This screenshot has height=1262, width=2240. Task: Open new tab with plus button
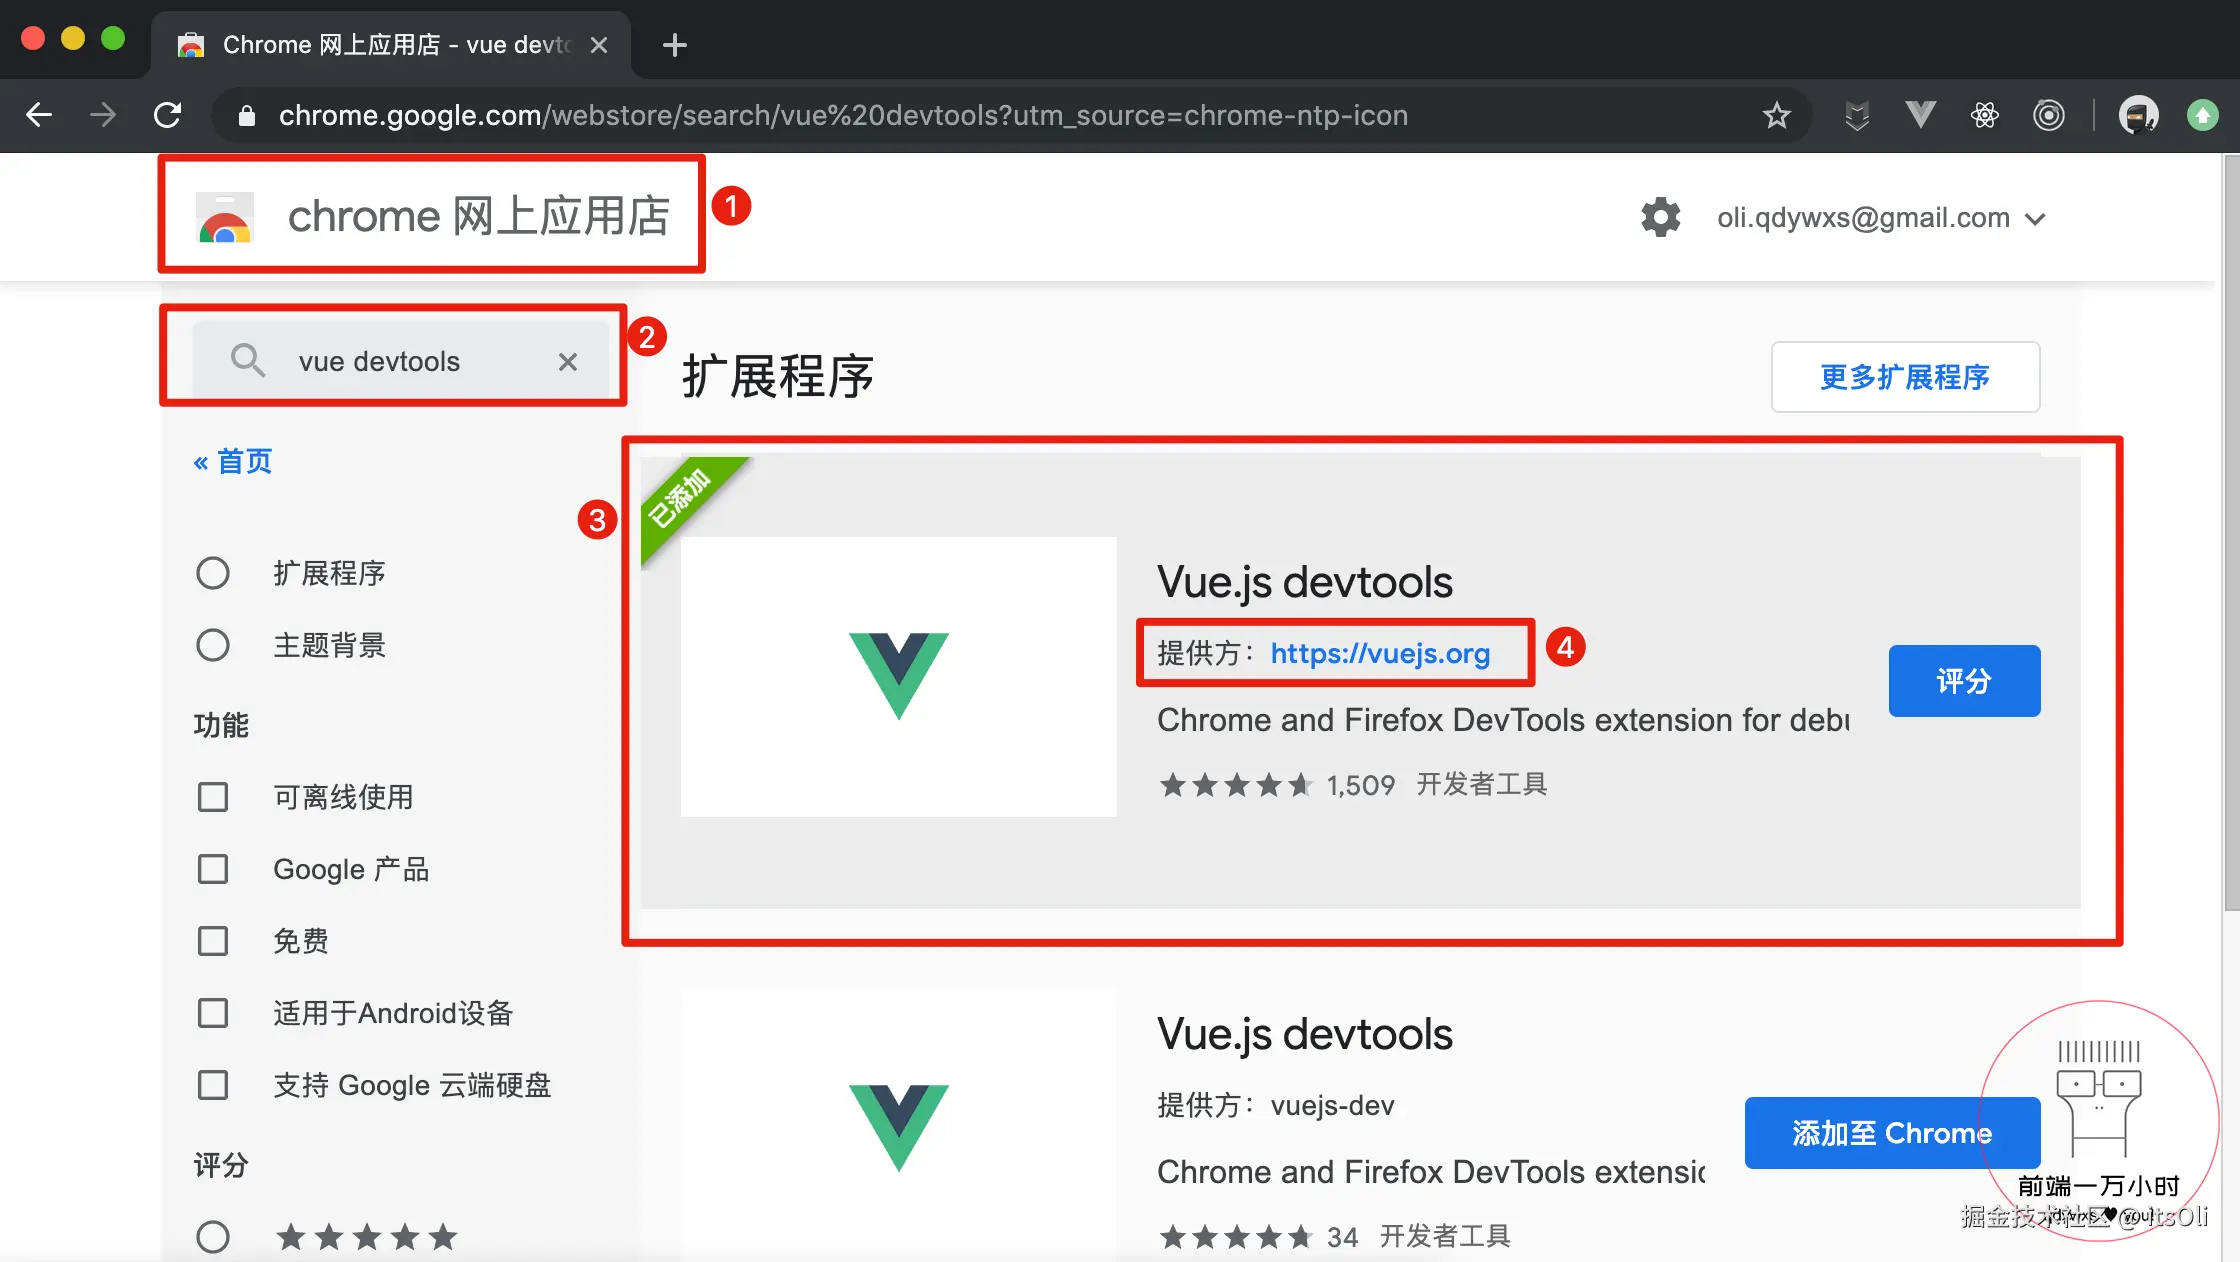pos(675,45)
